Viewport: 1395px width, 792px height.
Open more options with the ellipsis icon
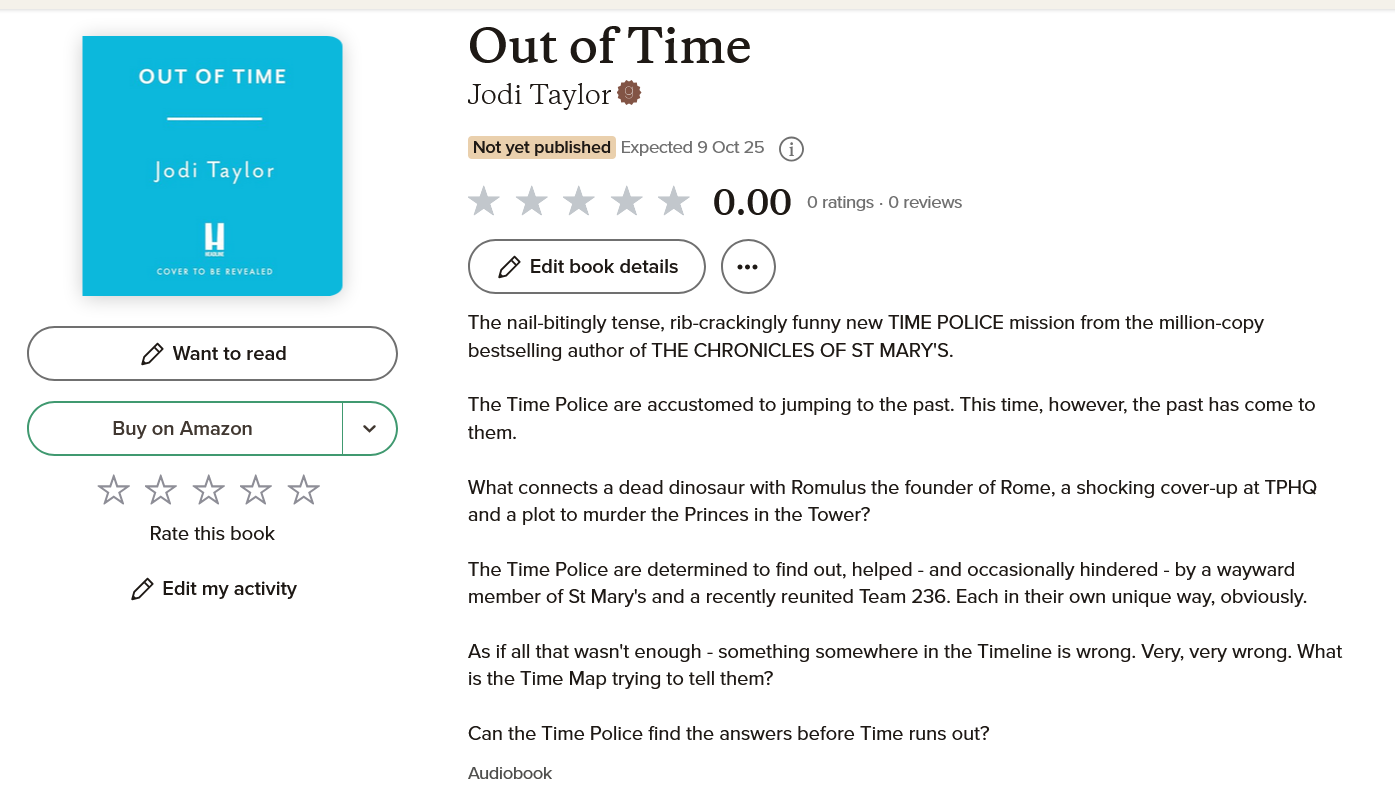coord(748,266)
